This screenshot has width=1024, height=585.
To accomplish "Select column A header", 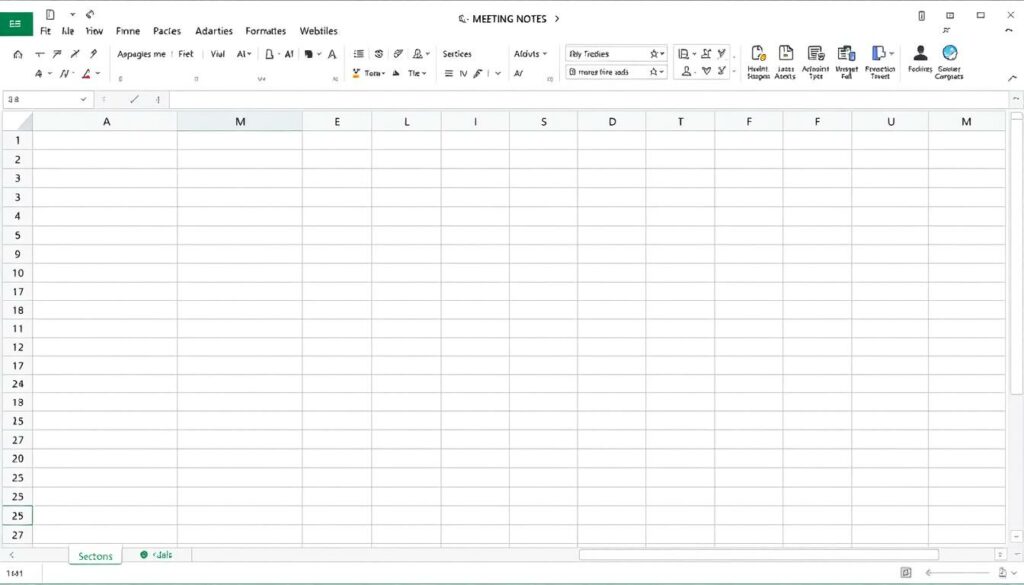I will [x=106, y=121].
